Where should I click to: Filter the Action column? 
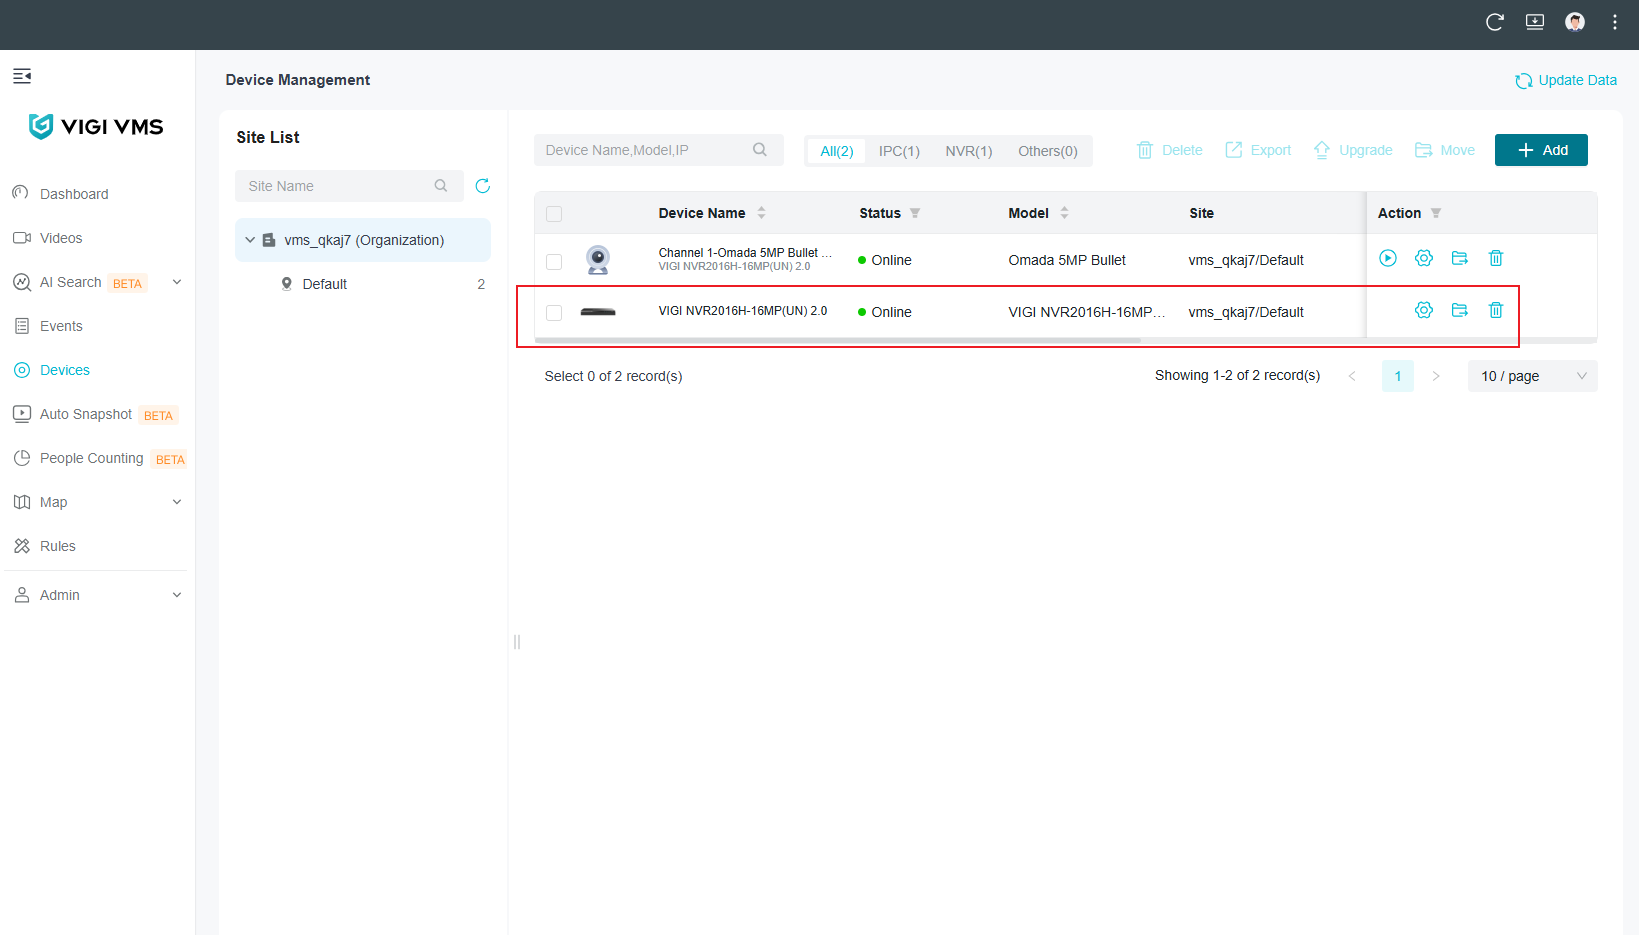click(x=1436, y=213)
